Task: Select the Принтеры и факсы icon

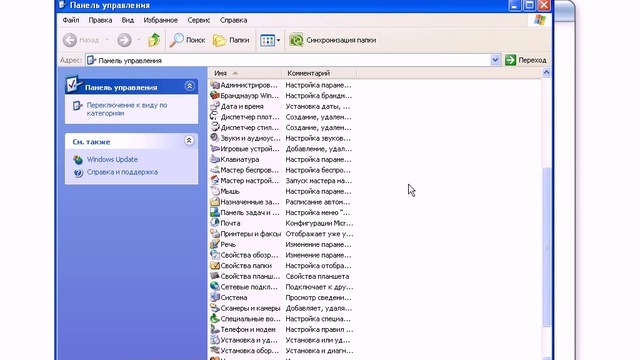Action: [215, 233]
